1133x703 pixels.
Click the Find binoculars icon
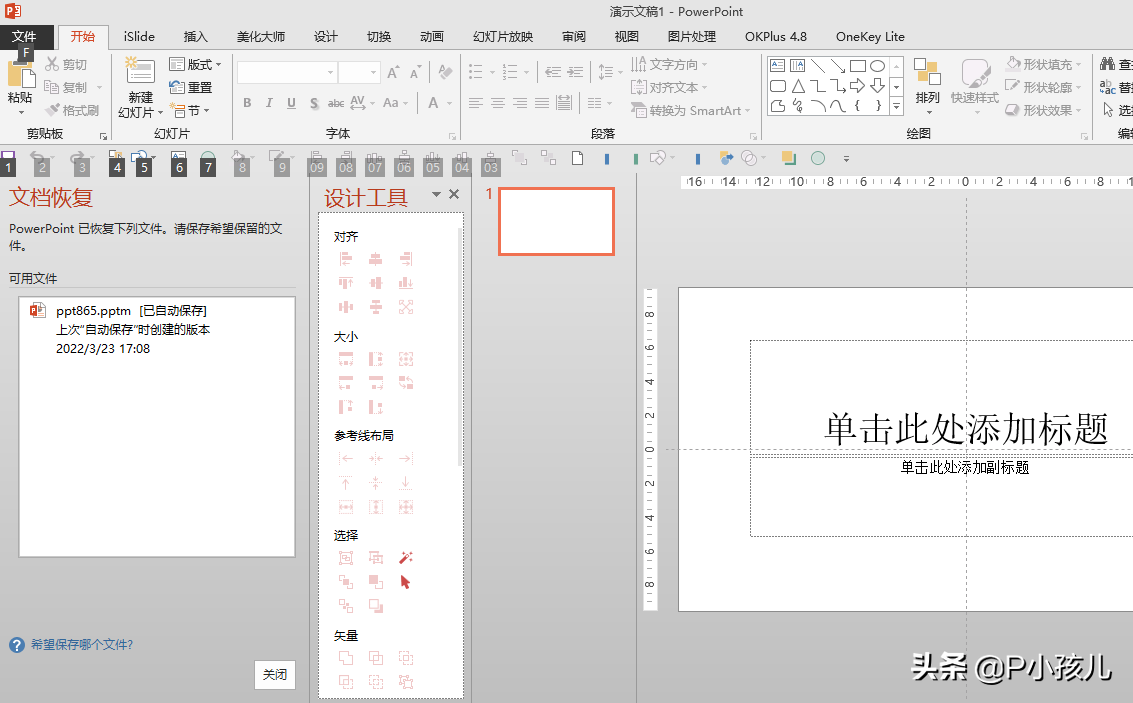pos(1107,64)
